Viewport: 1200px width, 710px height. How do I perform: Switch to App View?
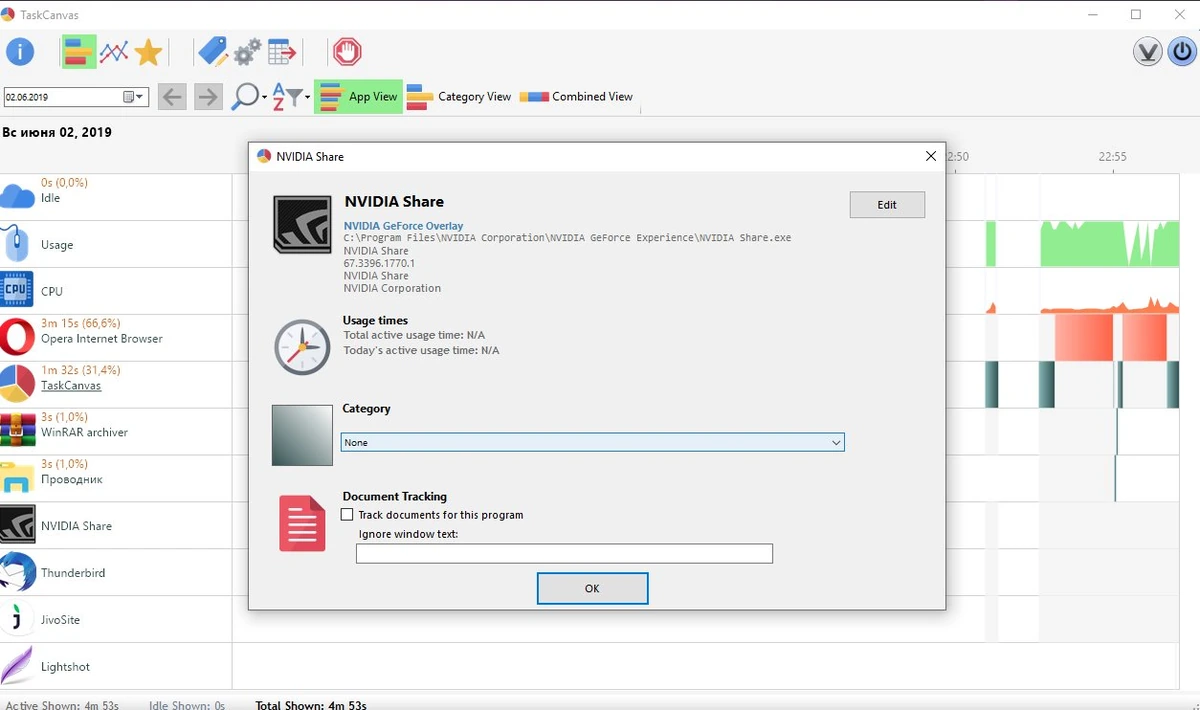point(358,97)
